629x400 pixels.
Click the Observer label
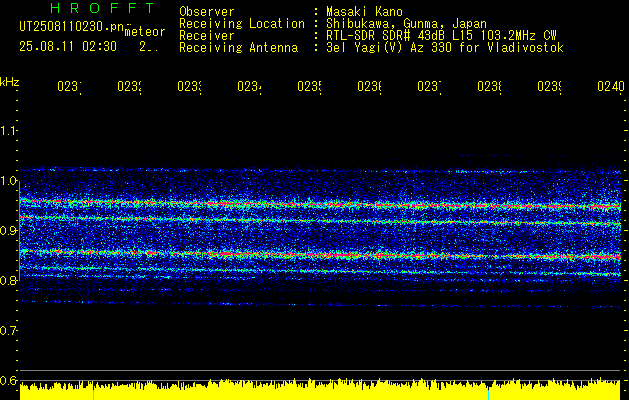tap(207, 12)
